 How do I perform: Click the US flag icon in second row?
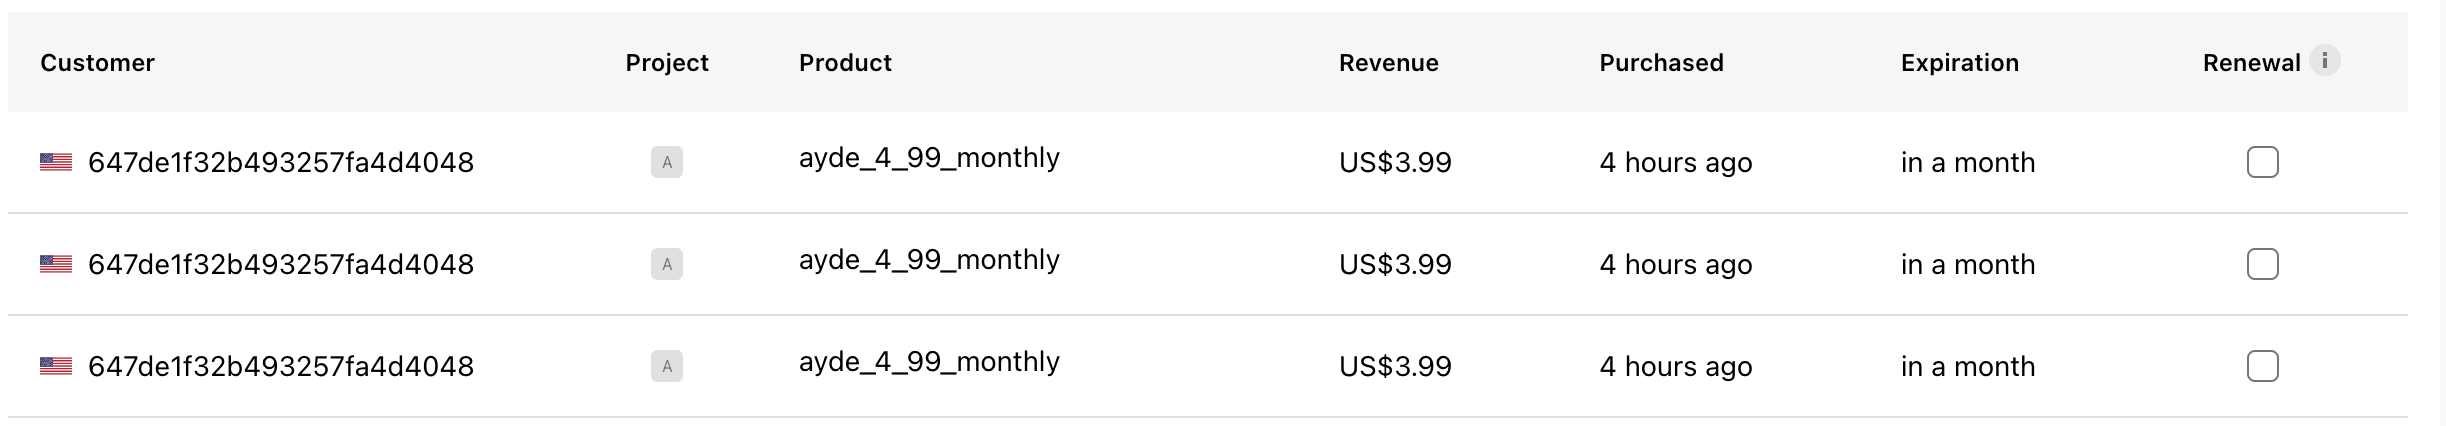56,264
